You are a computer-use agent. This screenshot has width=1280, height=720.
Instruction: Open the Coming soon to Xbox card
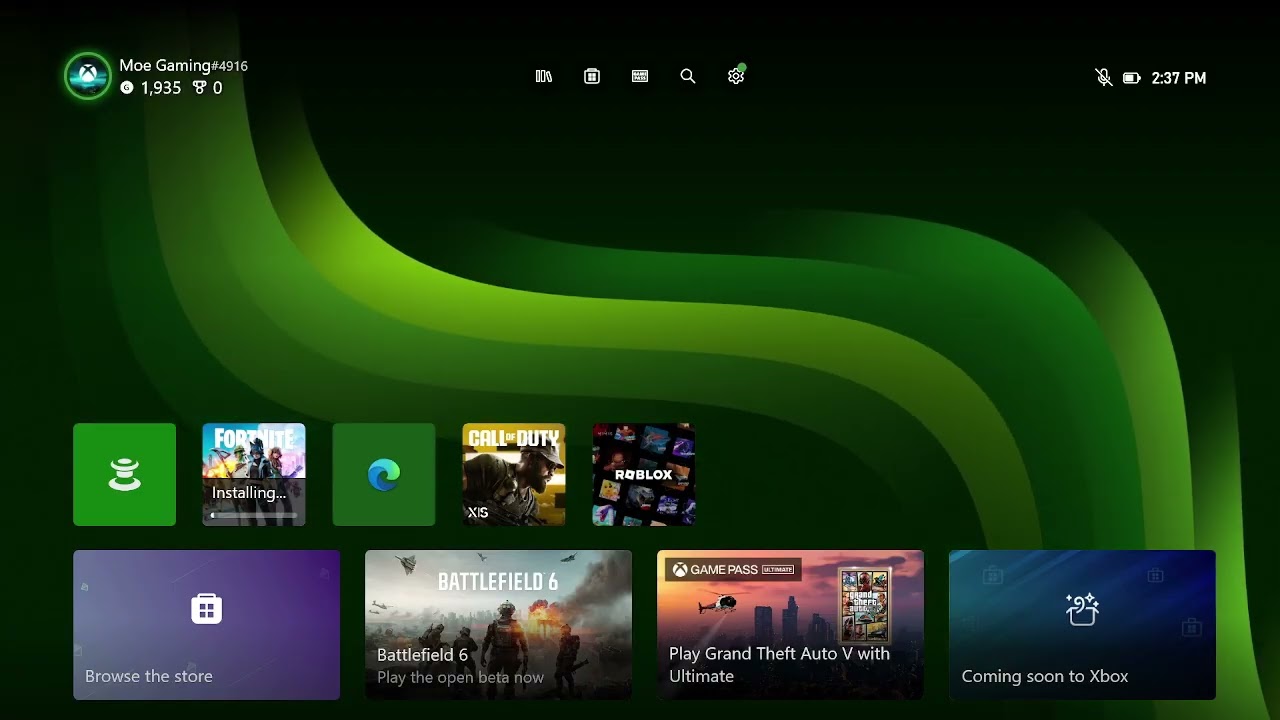pyautogui.click(x=1082, y=625)
